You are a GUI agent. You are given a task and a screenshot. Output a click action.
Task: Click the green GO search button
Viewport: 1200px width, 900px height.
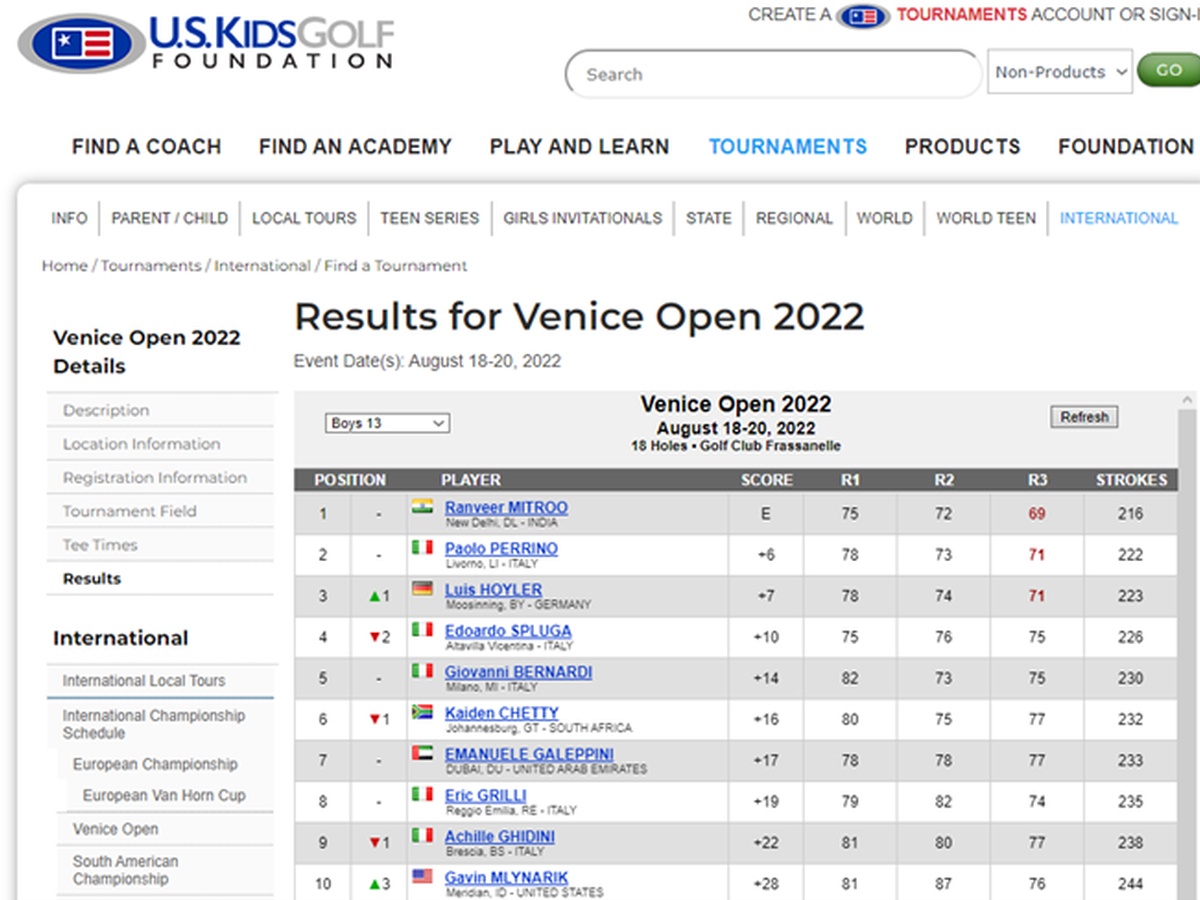click(x=1168, y=71)
